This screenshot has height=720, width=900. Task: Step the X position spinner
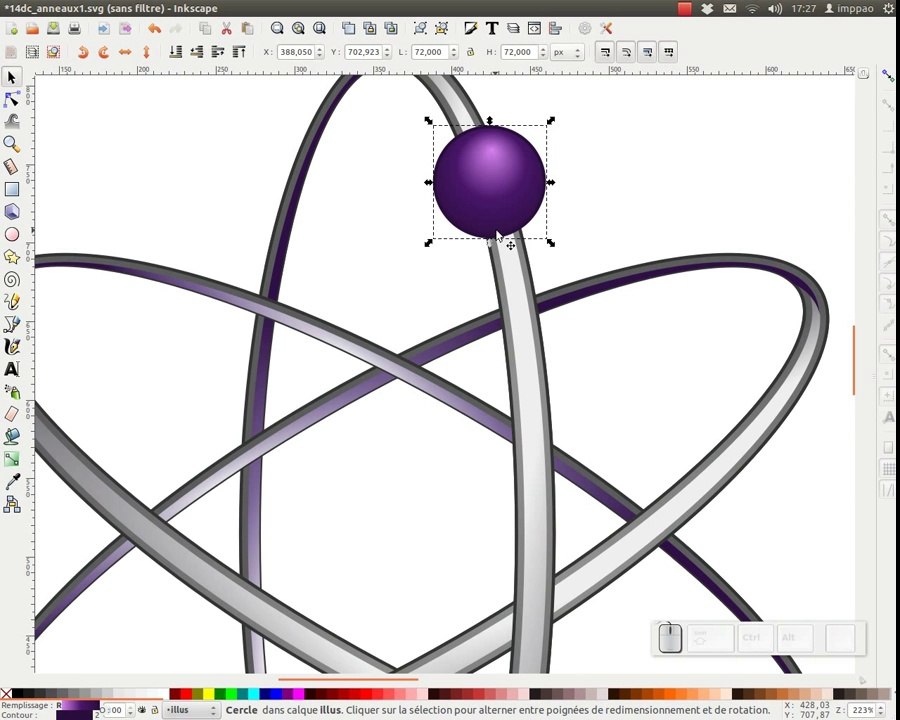click(x=320, y=52)
